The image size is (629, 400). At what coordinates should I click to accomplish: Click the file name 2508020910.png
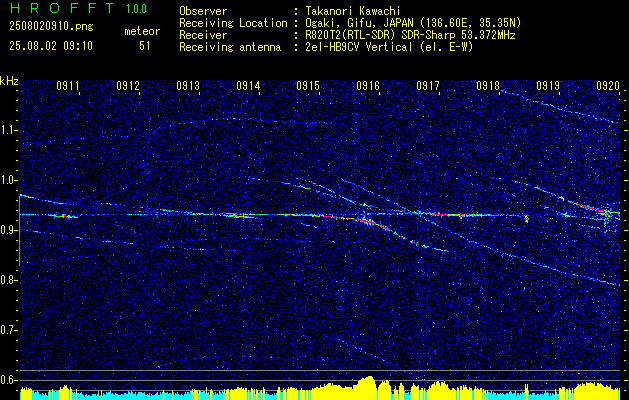51,27
